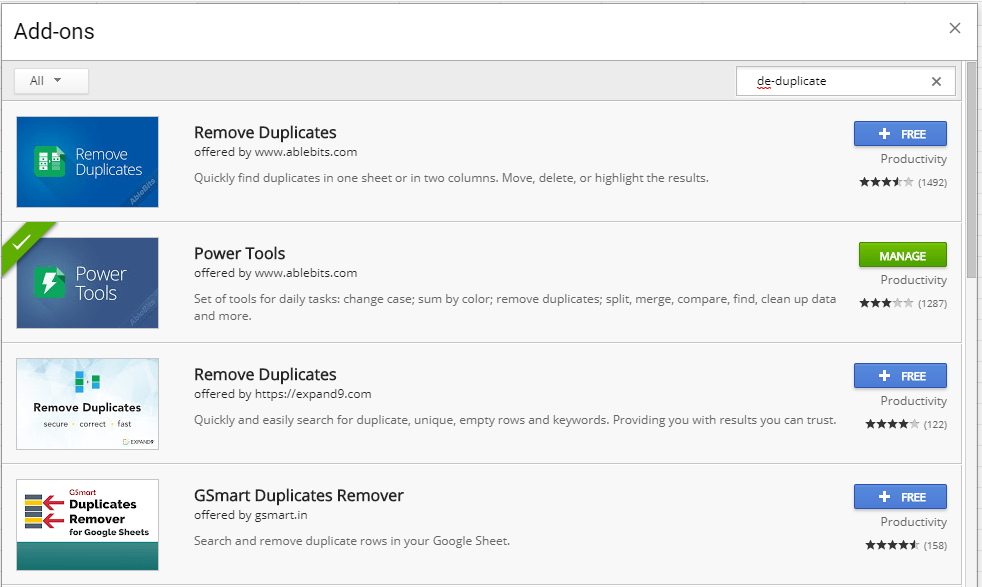The height and width of the screenshot is (587, 982).
Task: Click the star rating with 1287 reviews
Action: pos(886,303)
